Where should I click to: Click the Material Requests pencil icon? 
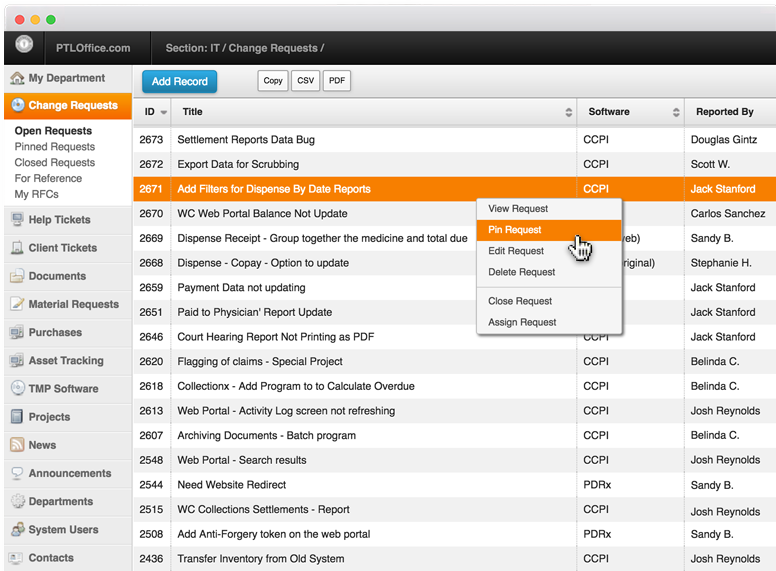point(17,304)
